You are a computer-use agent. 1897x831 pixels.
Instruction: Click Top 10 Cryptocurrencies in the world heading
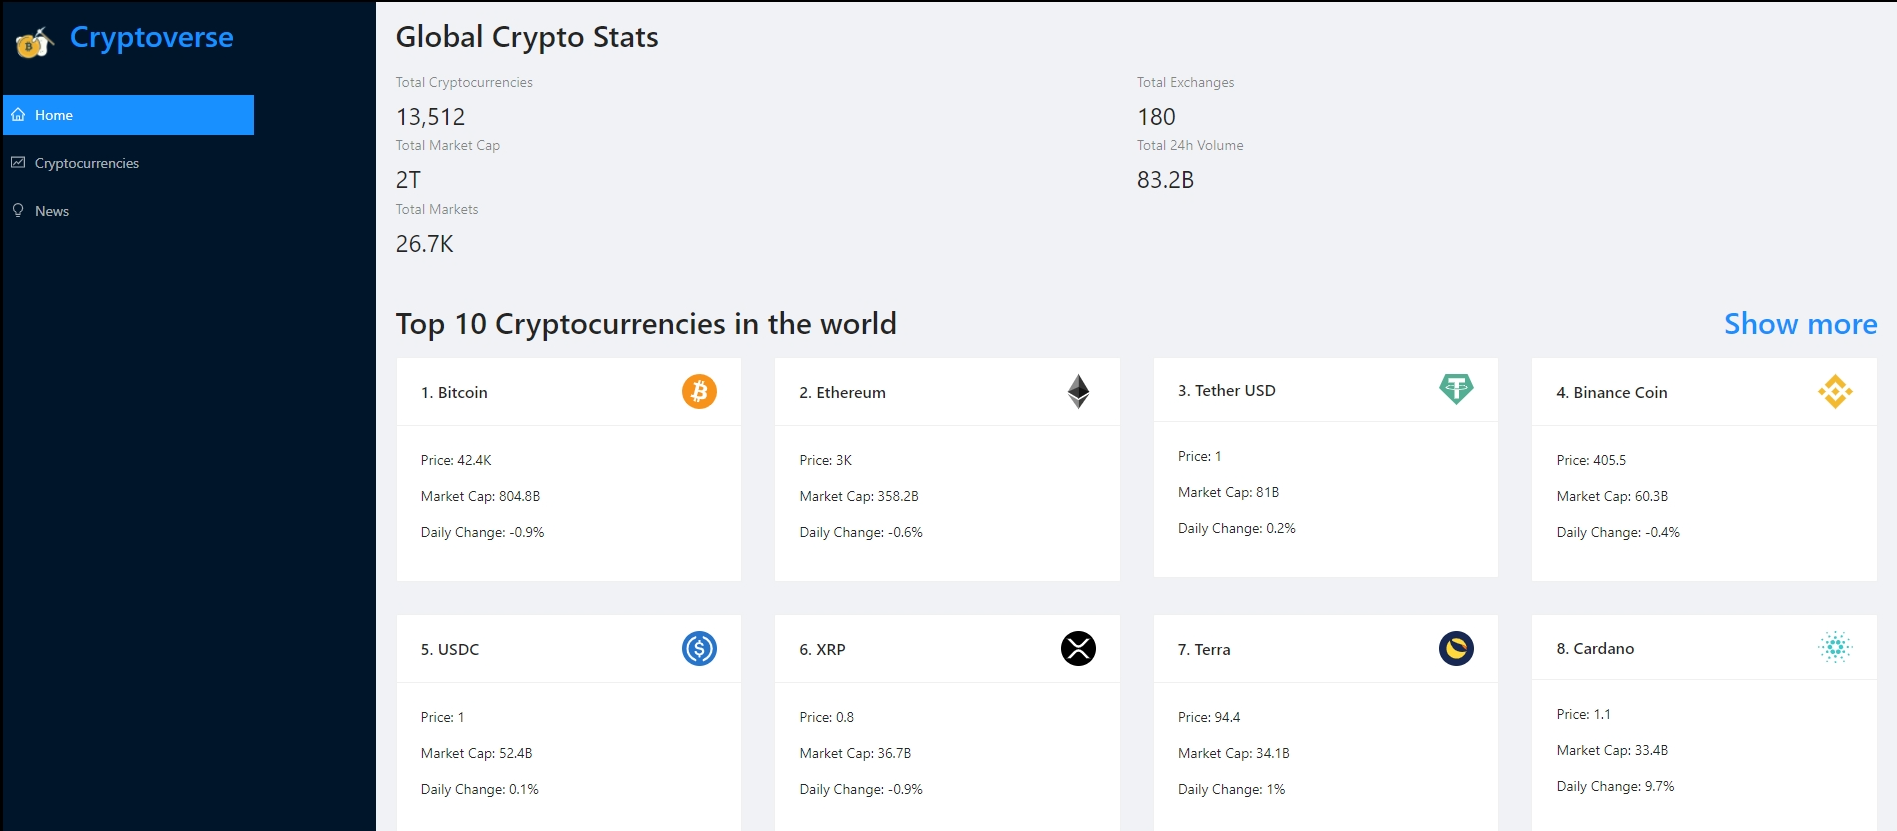pos(646,324)
